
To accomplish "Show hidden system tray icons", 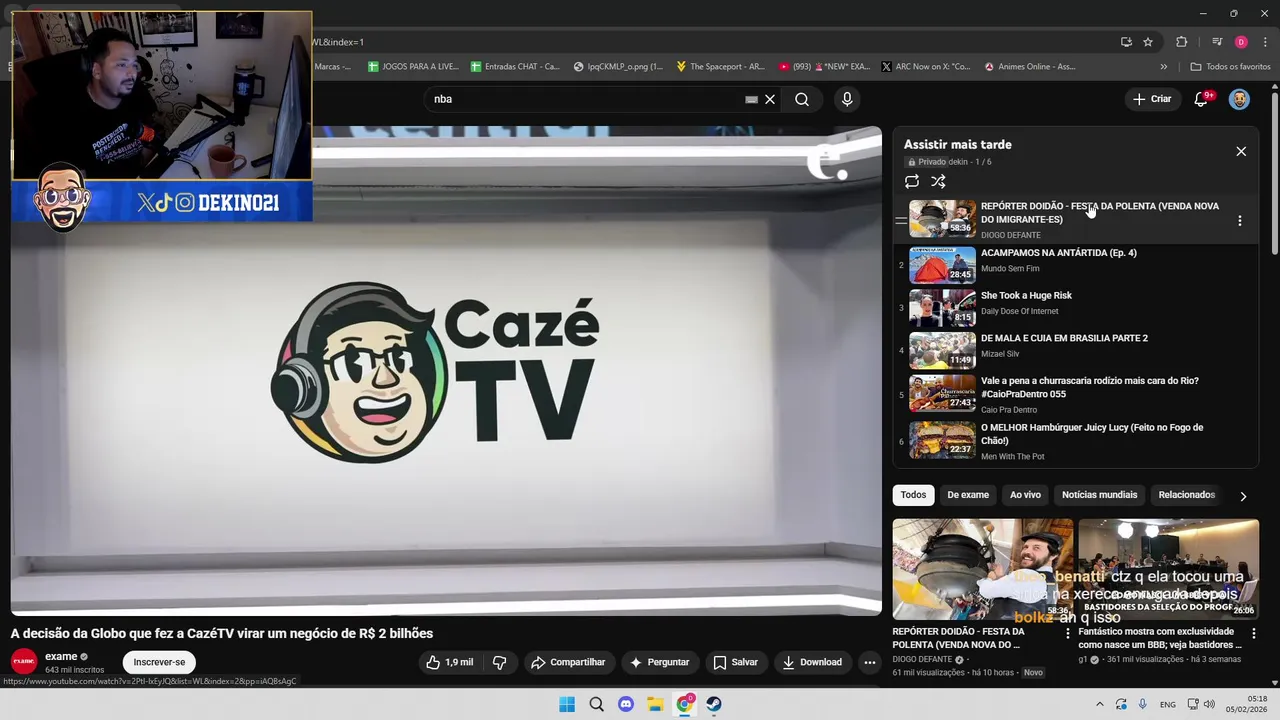I will [1100, 704].
